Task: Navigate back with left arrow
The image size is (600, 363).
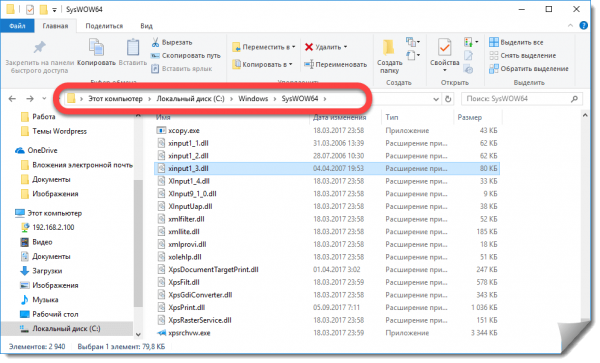Action: (x=12, y=99)
